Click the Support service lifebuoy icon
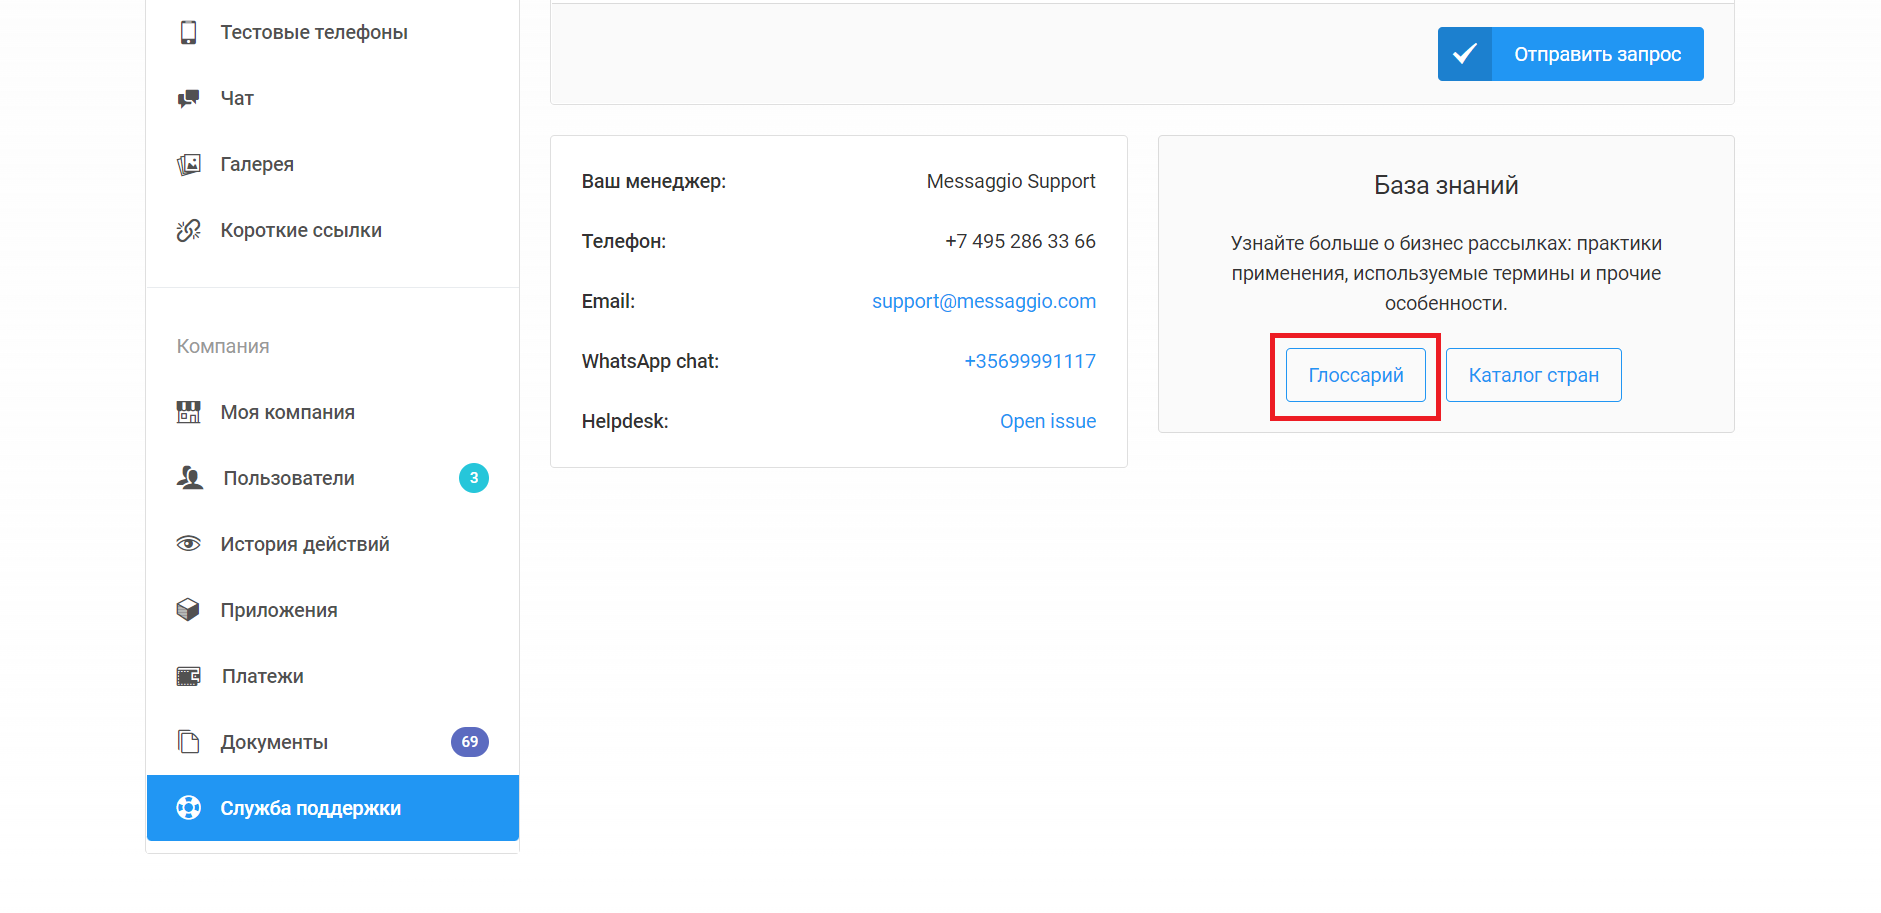The image size is (1881, 913). 188,808
